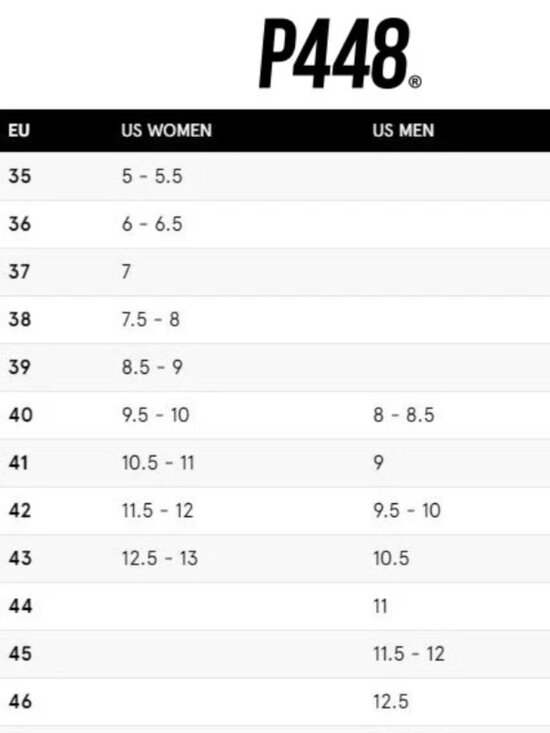This screenshot has height=733, width=550.
Task: Click the women's size 5 - 5.5 cell
Action: pyautogui.click(x=152, y=176)
